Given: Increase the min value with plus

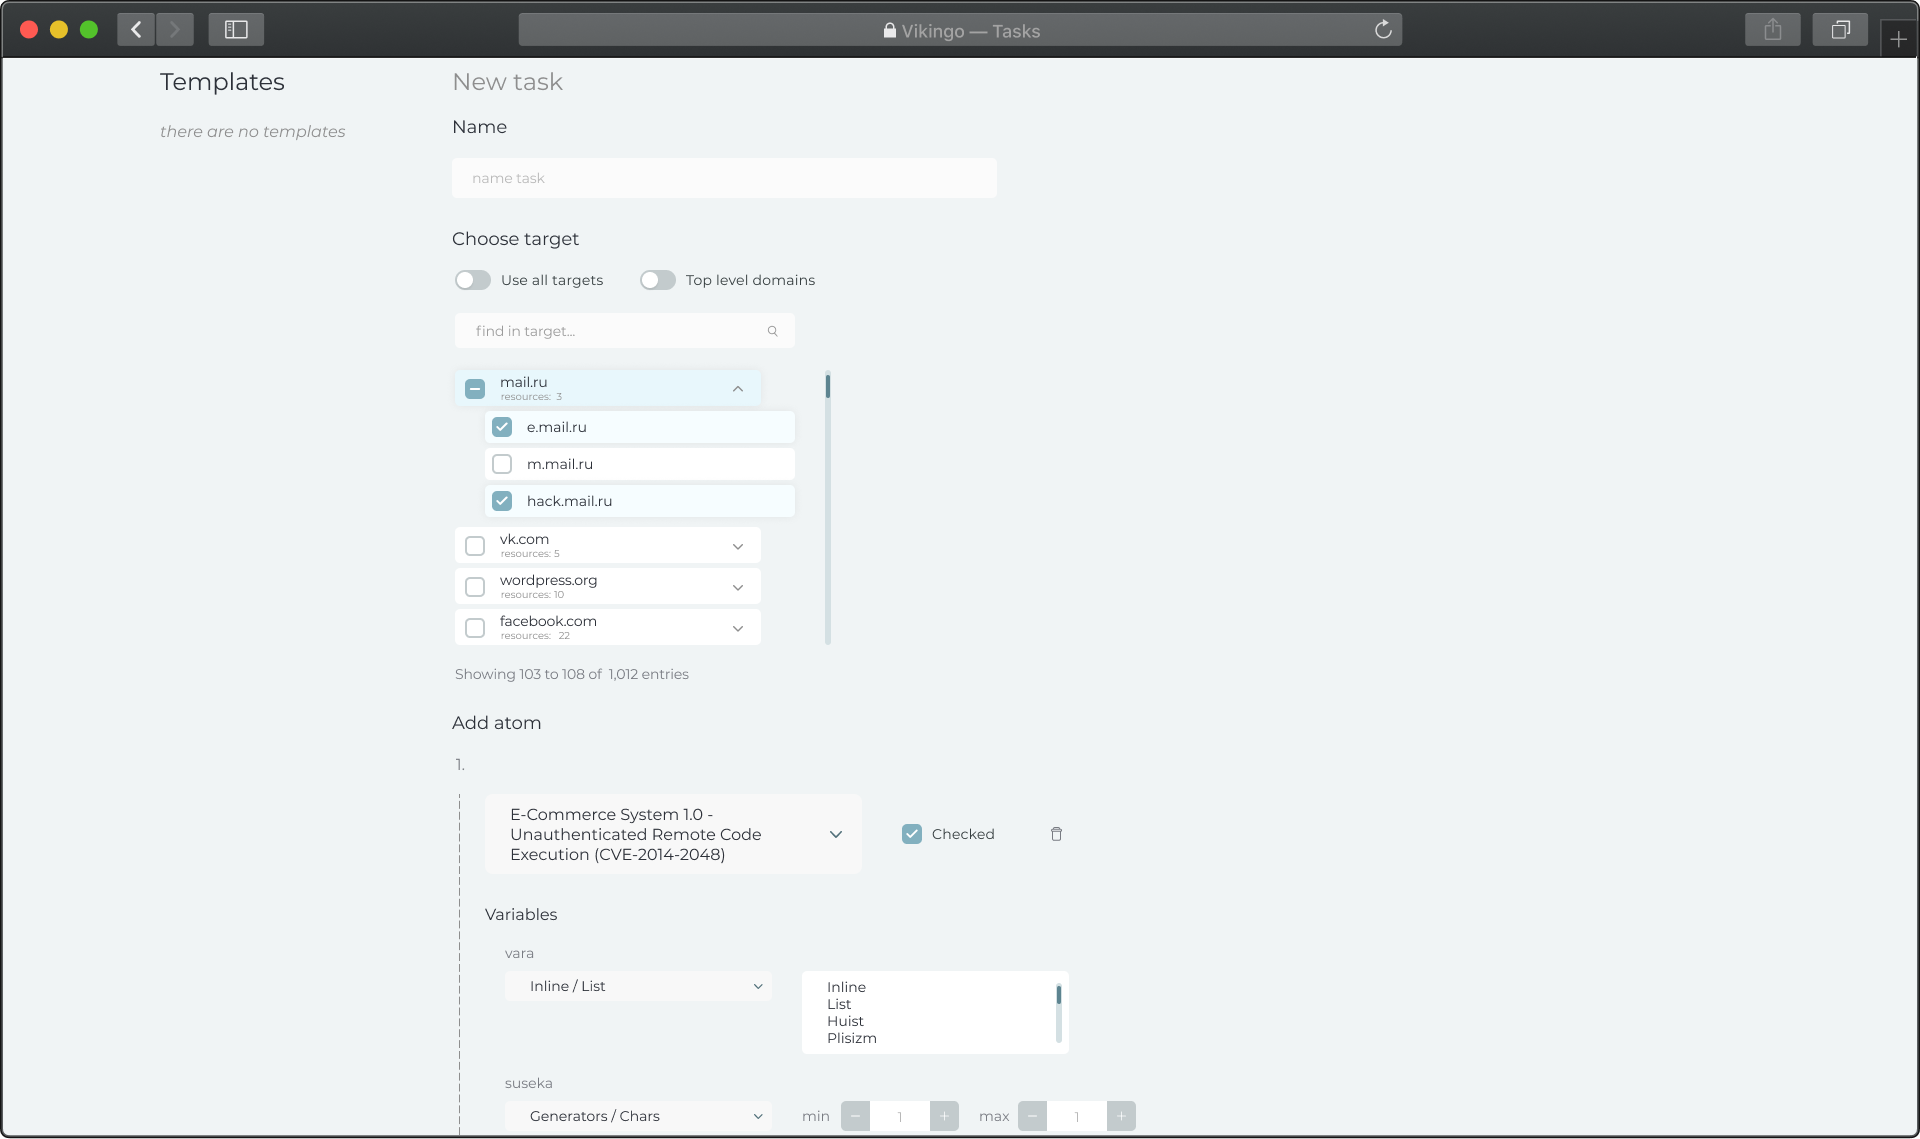Looking at the screenshot, I should tap(944, 1116).
